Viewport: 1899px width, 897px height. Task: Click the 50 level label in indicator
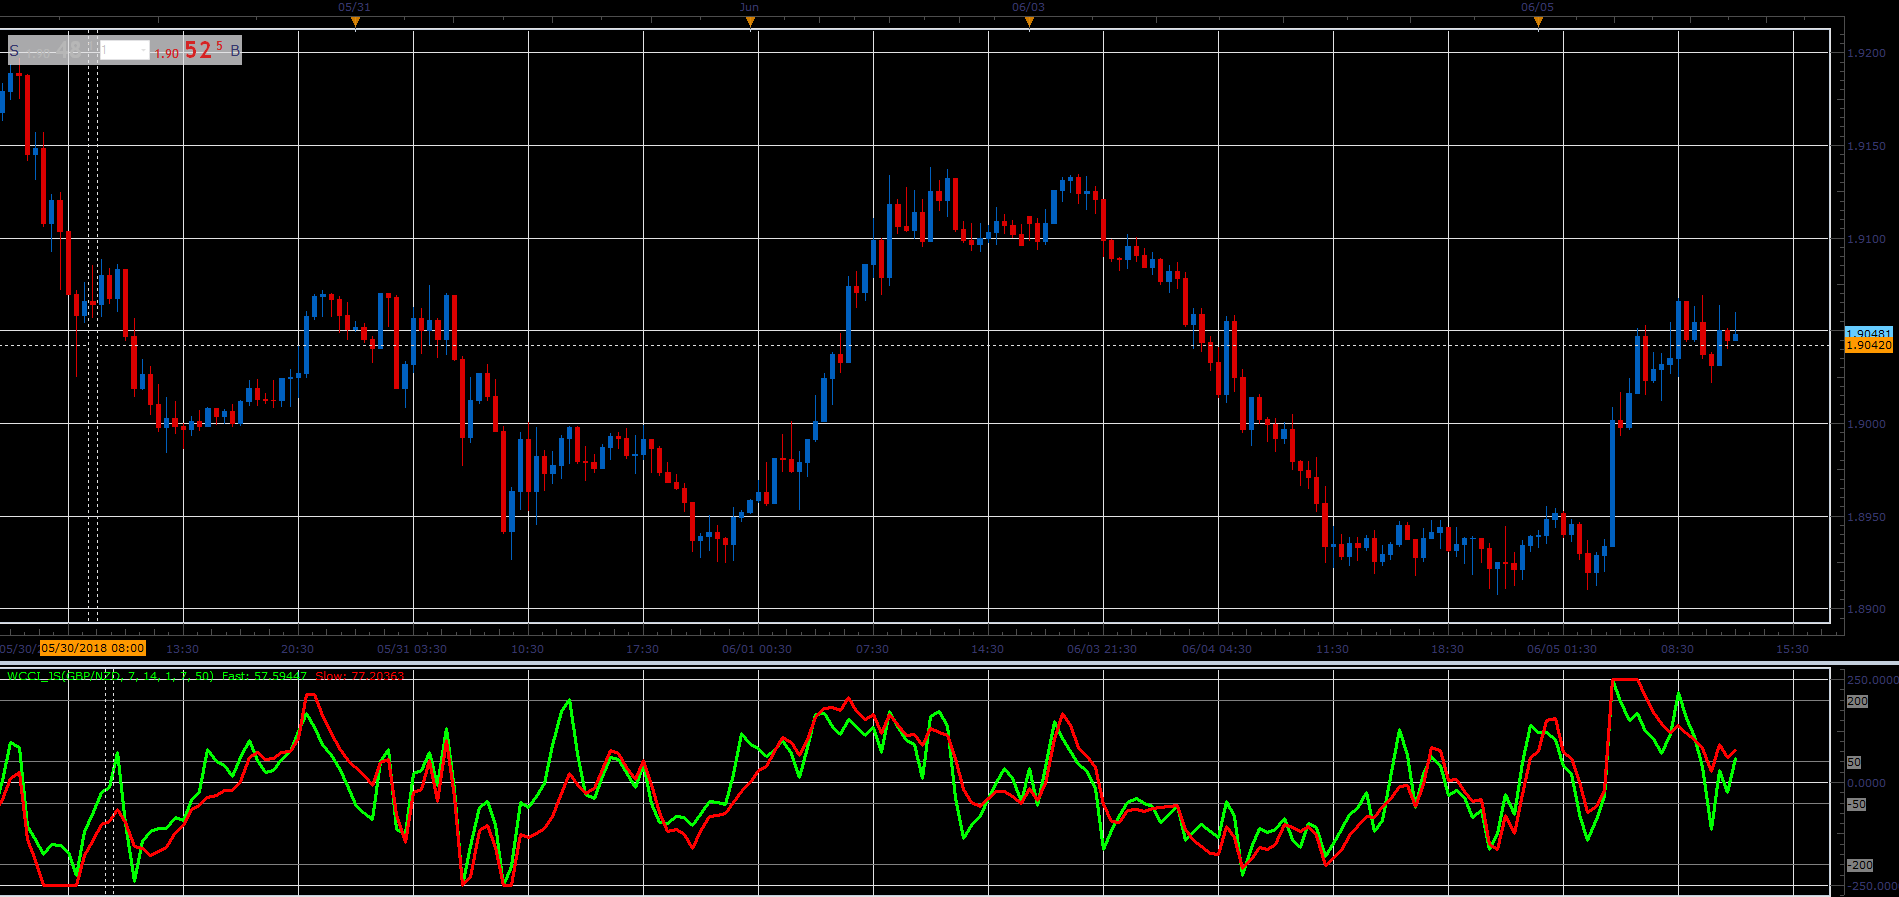[x=1854, y=762]
